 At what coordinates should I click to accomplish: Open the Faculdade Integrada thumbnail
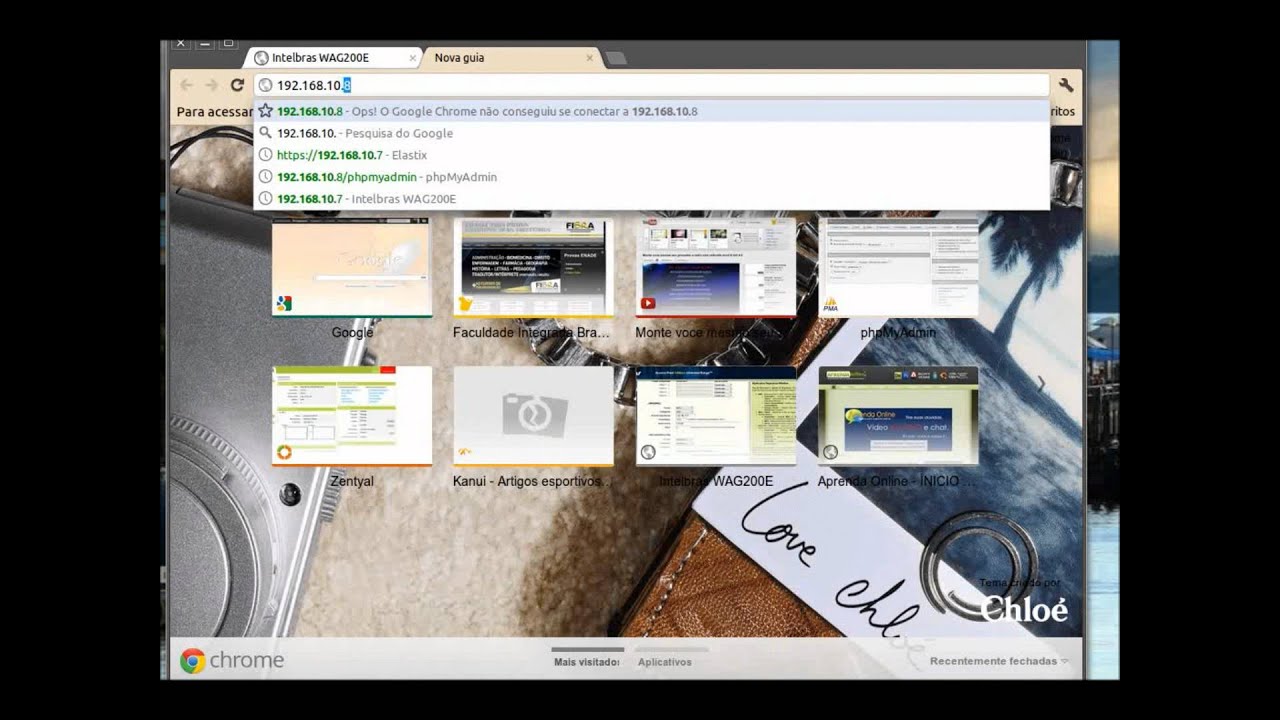click(533, 267)
